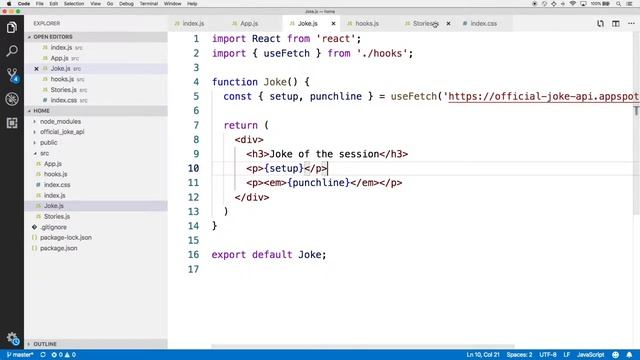
Task: Click the sync changes icon in status bar
Action: coord(43,355)
